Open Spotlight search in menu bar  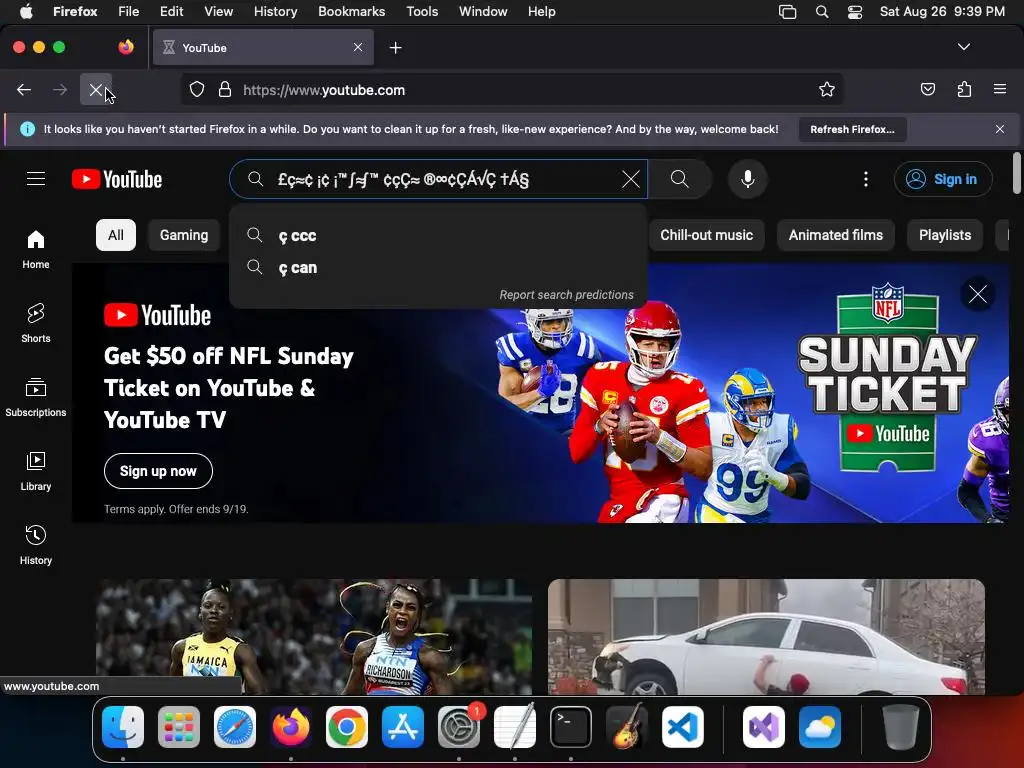[822, 11]
